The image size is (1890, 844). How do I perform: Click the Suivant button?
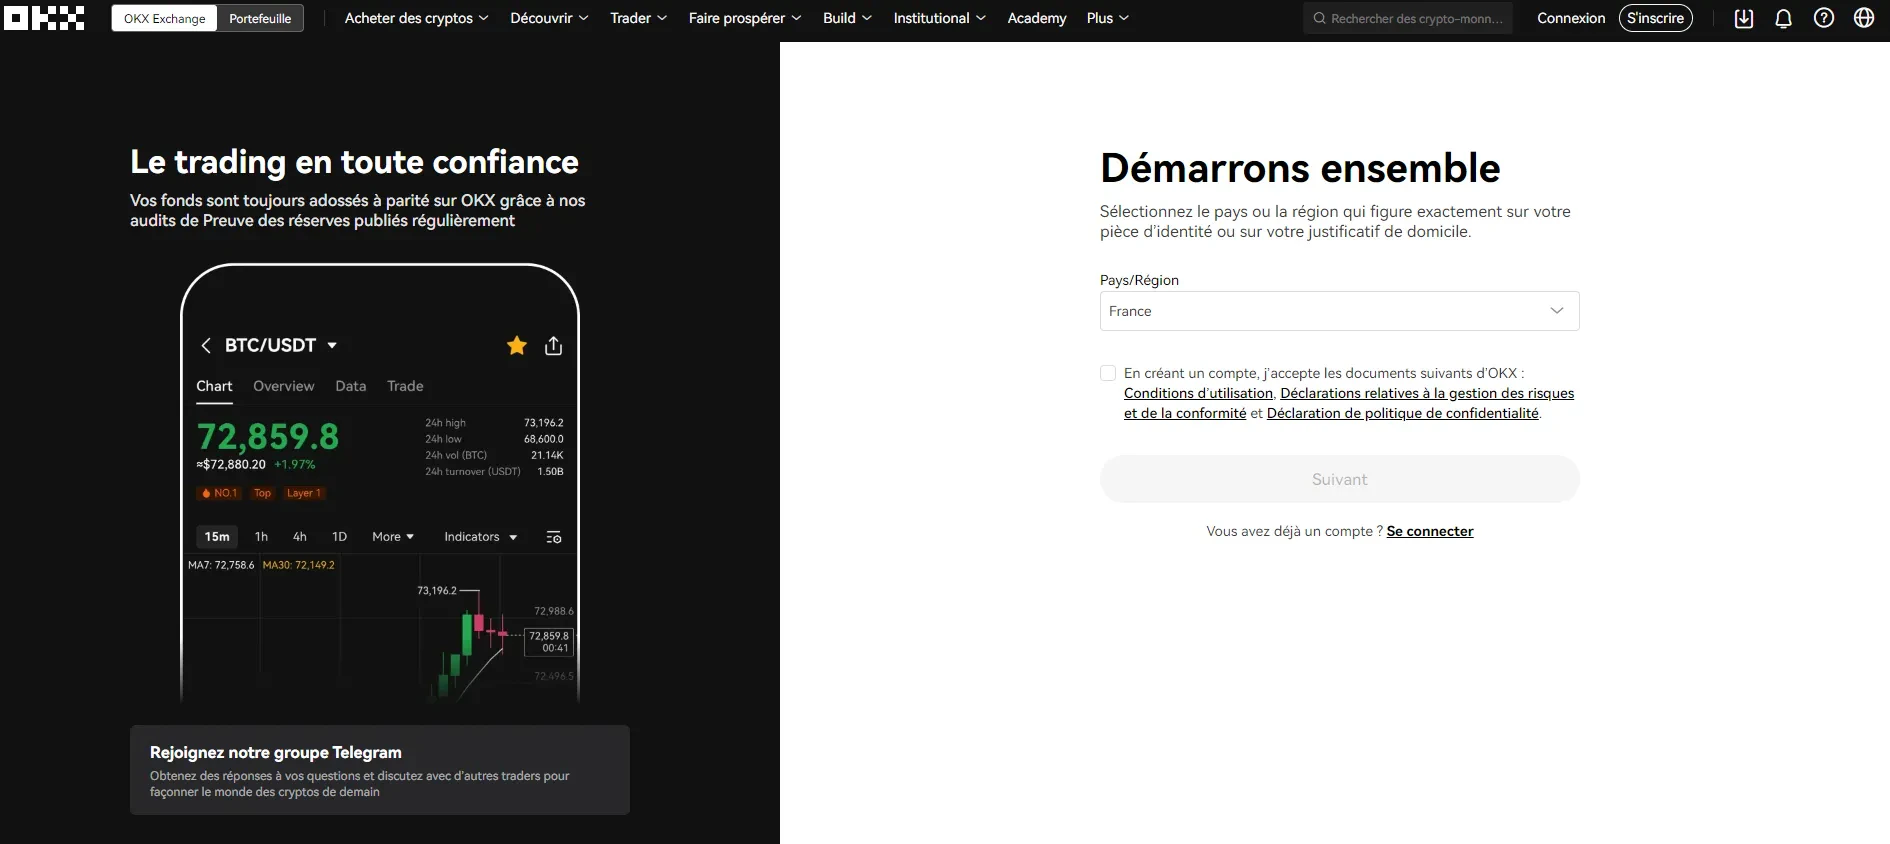tap(1339, 479)
